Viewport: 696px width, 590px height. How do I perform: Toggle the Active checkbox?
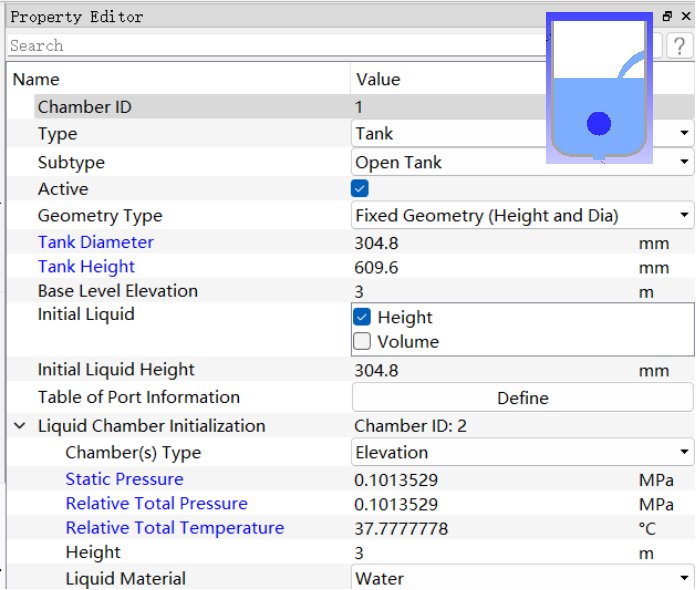(361, 188)
